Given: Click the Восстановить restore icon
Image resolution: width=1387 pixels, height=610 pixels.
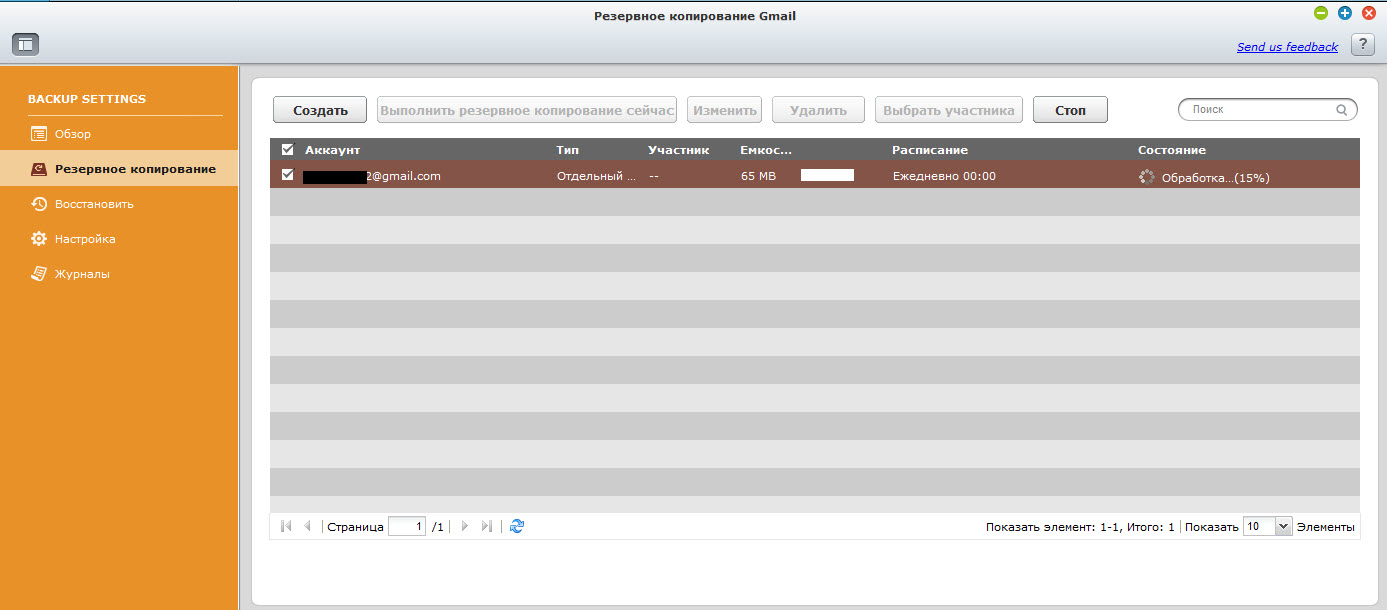Looking at the screenshot, I should click(x=39, y=204).
